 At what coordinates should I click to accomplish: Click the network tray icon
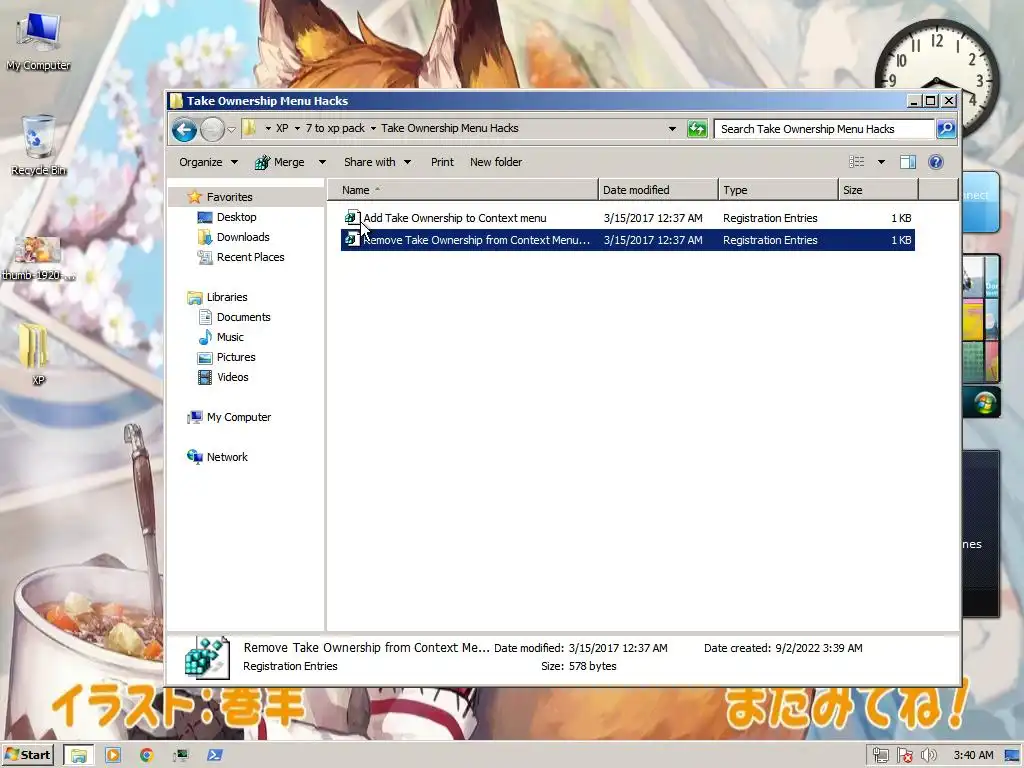point(880,756)
